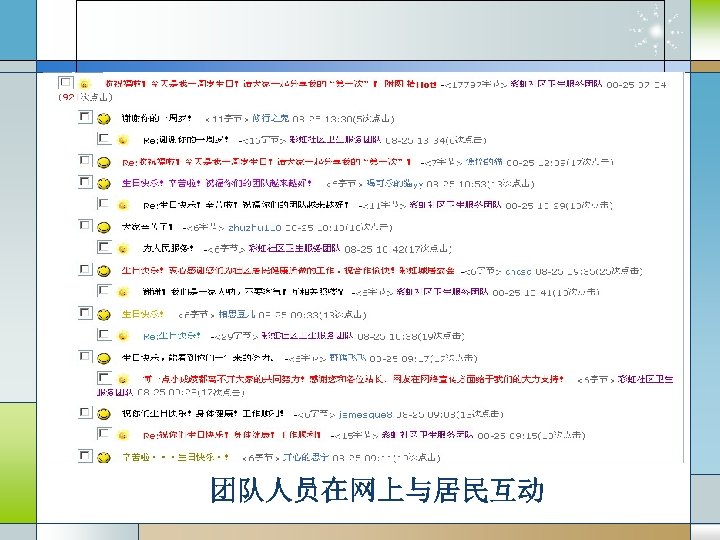Open the teal Re:生日快乐! reply title
The height and width of the screenshot is (540, 720).
tap(171, 336)
